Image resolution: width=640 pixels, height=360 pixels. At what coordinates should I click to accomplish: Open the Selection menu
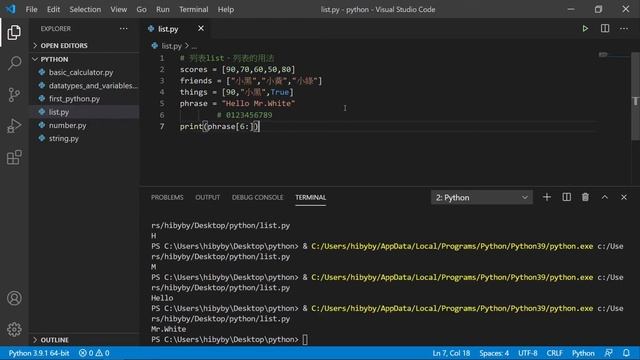[x=85, y=9]
